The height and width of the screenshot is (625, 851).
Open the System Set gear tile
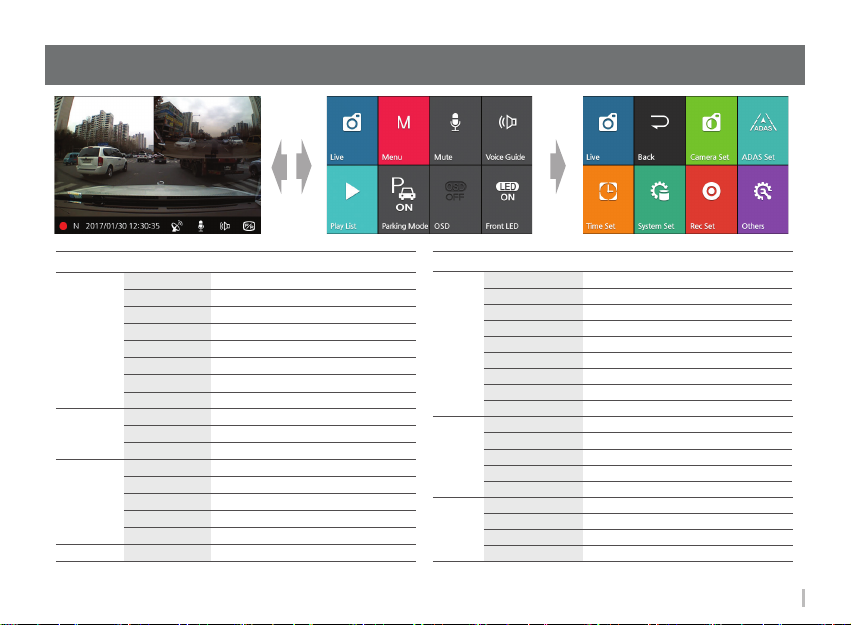(659, 200)
